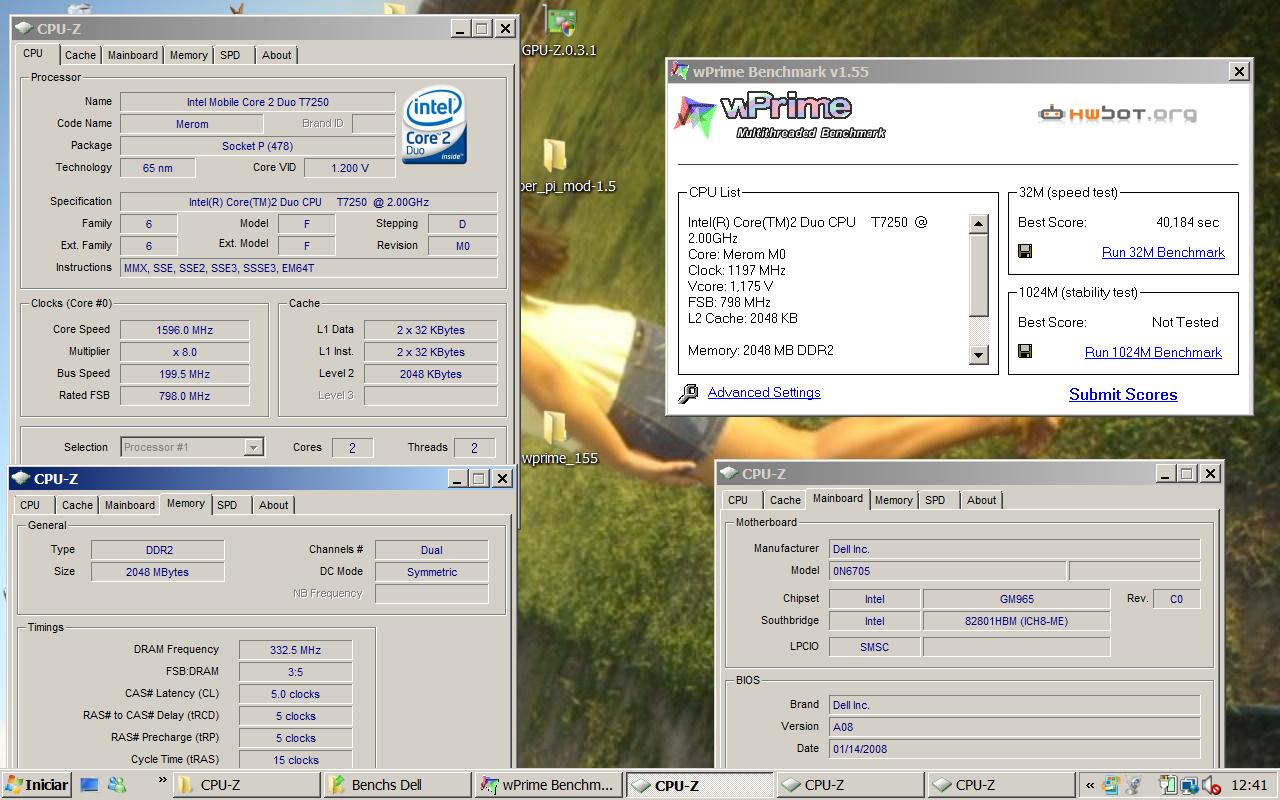Click the Bus Speed value 199.5 MHz

[184, 374]
